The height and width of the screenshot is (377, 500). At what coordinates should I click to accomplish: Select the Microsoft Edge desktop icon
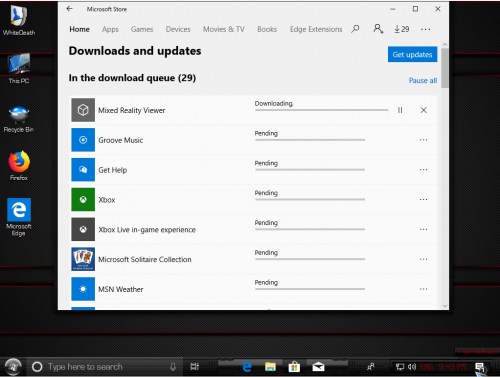point(19,217)
